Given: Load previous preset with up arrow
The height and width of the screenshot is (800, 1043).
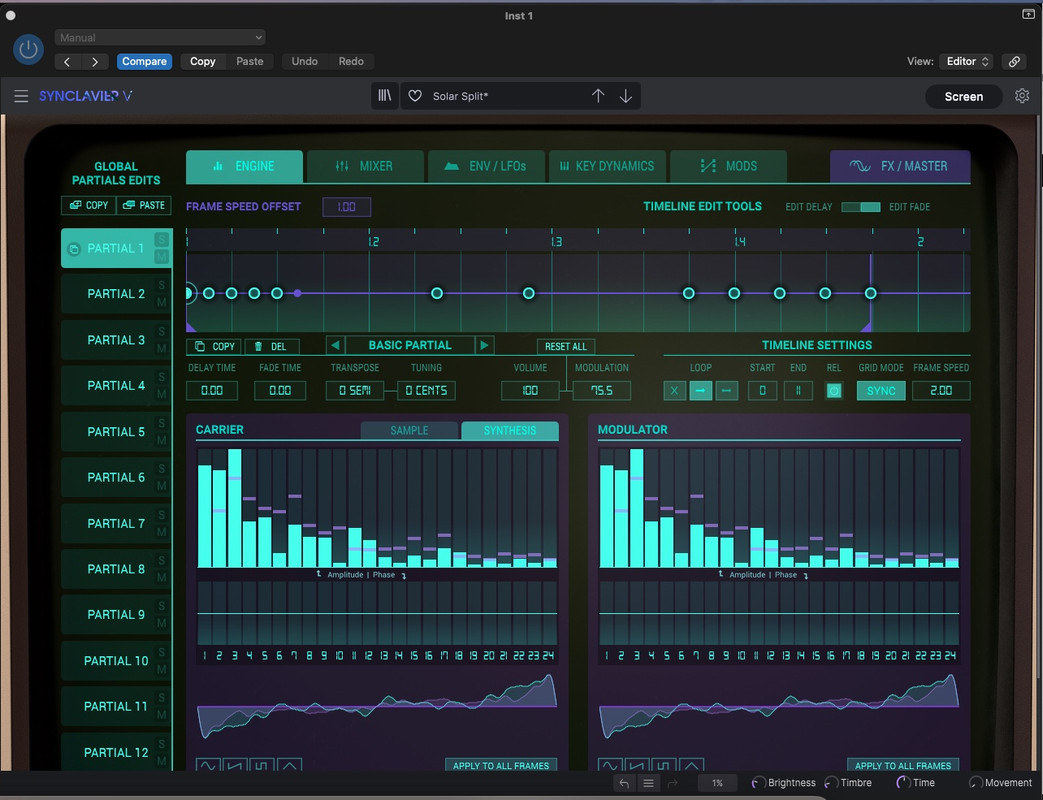Looking at the screenshot, I should click(598, 96).
